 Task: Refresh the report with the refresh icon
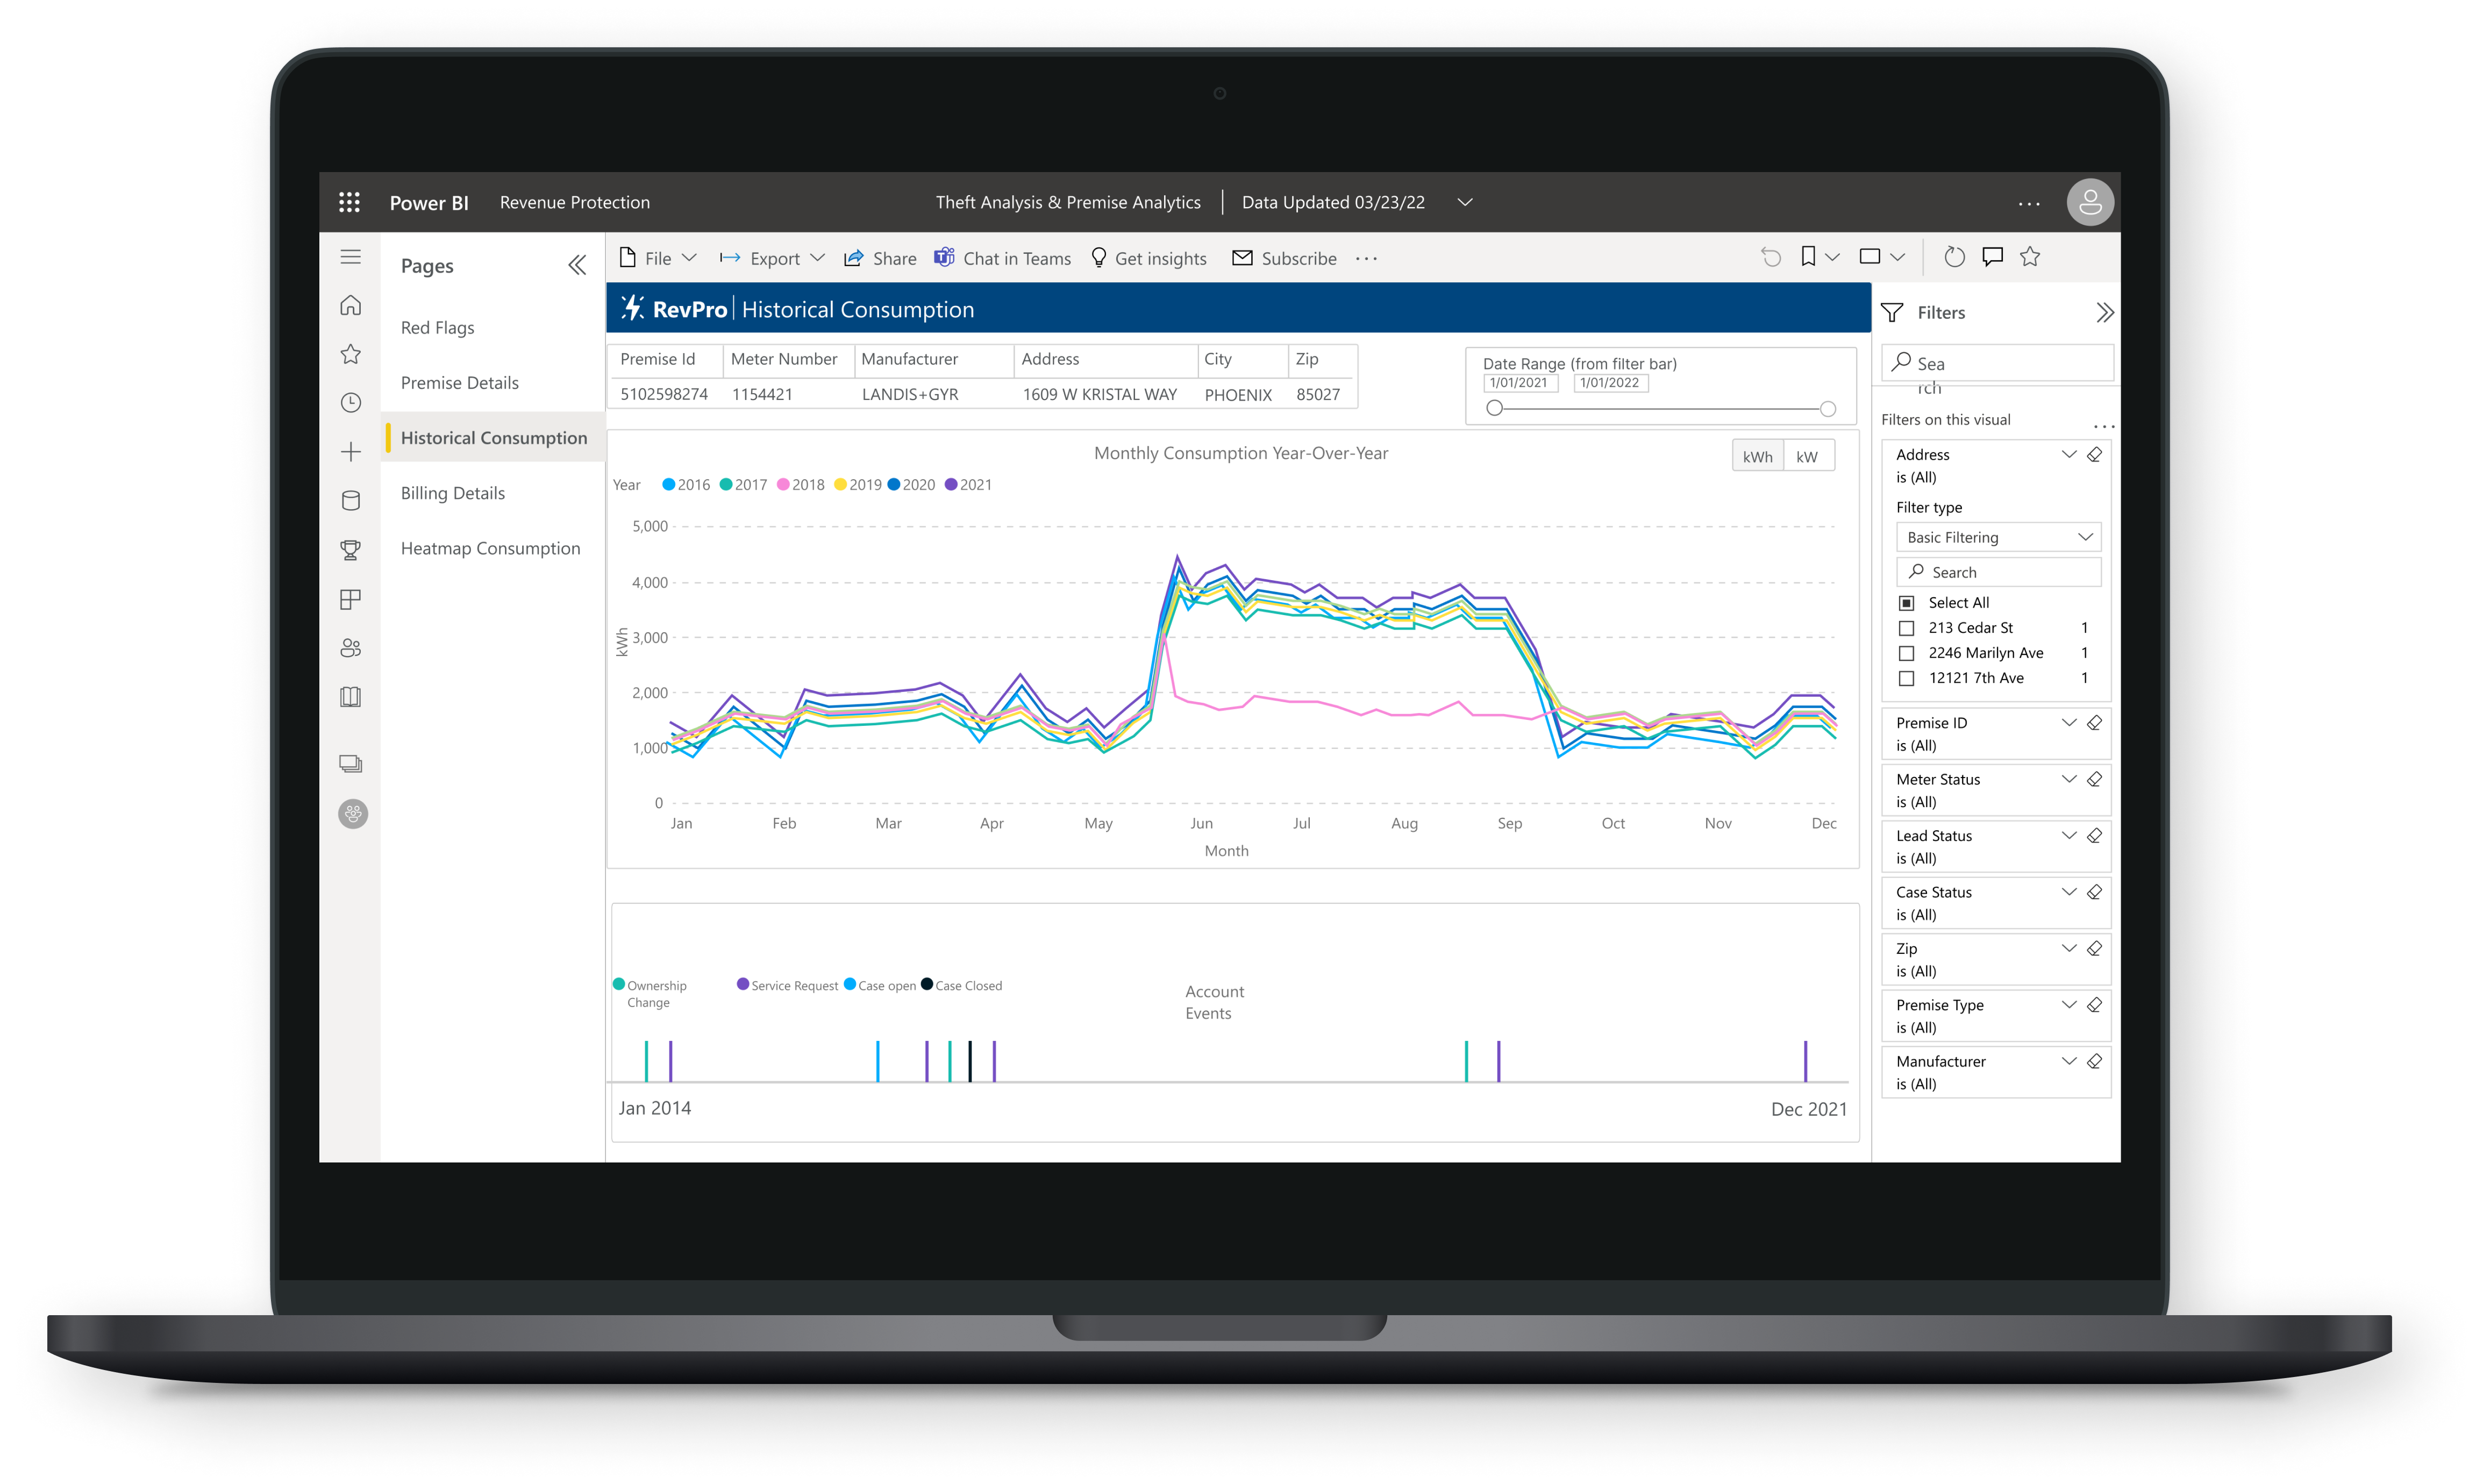(x=1954, y=257)
